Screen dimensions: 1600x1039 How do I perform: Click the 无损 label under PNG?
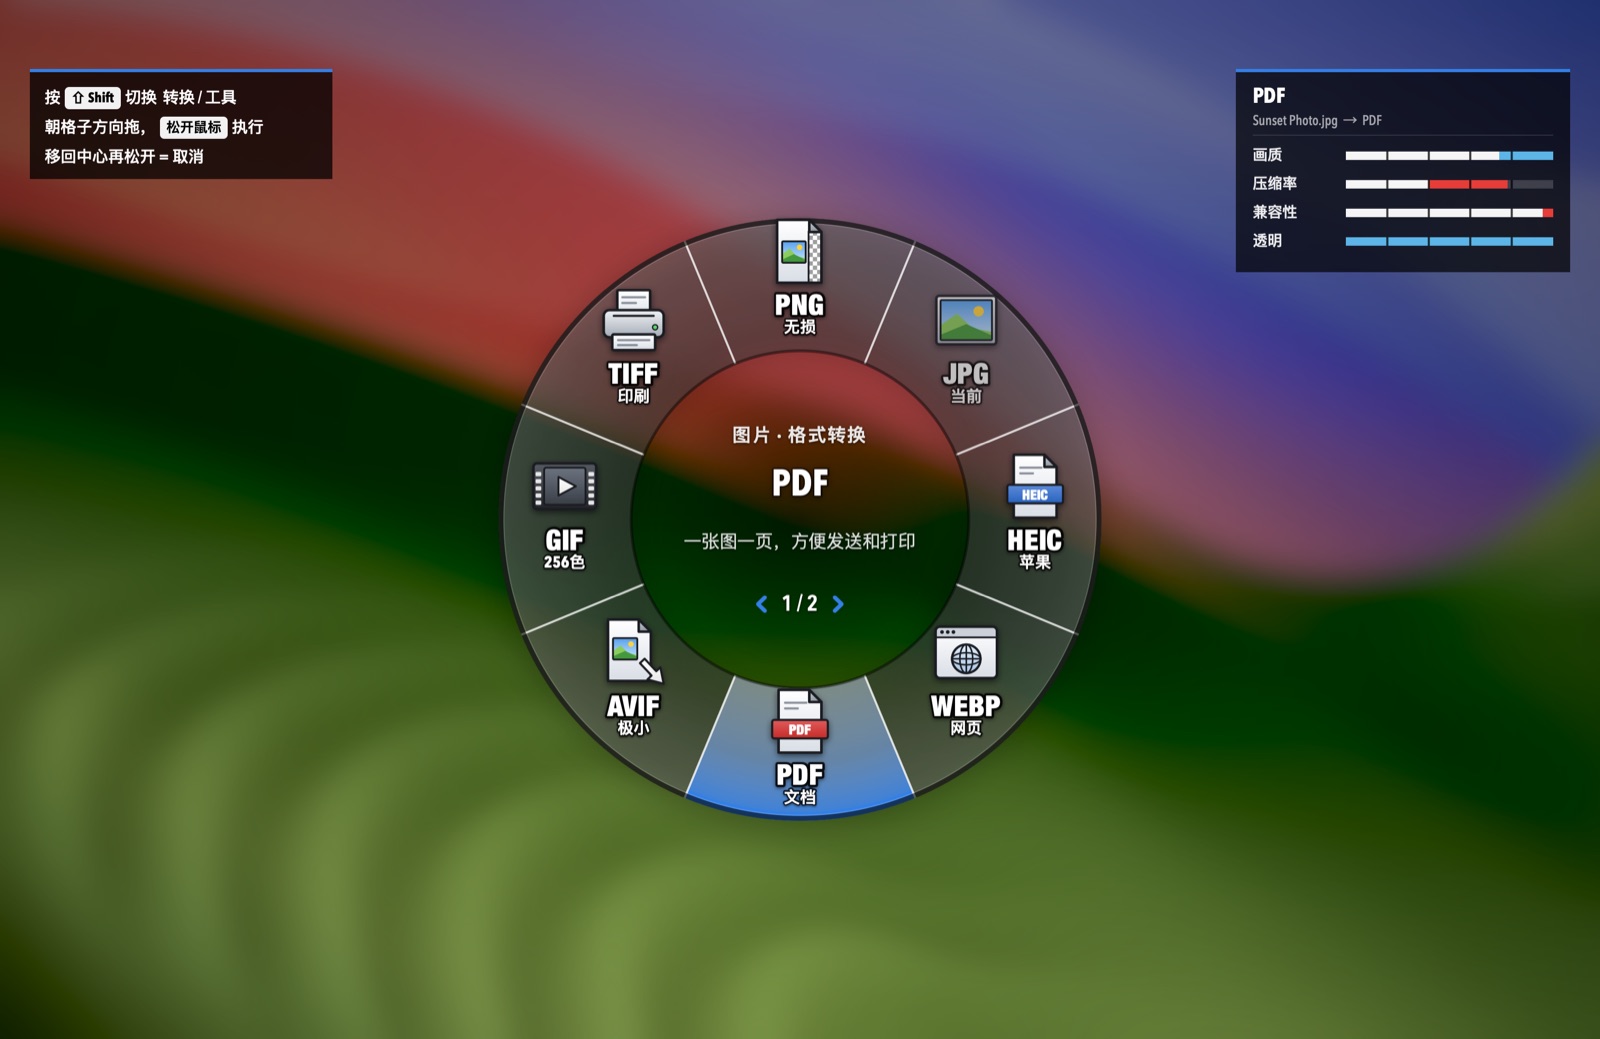pos(799,327)
